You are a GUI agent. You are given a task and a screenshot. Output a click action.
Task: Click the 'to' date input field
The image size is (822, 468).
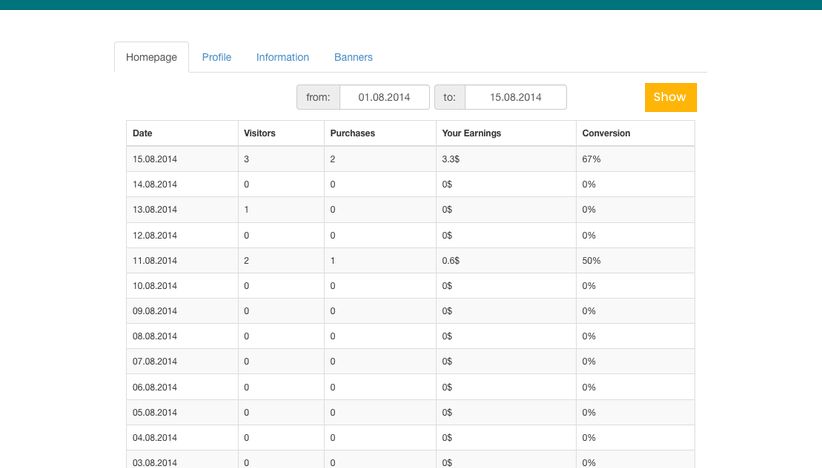point(515,97)
